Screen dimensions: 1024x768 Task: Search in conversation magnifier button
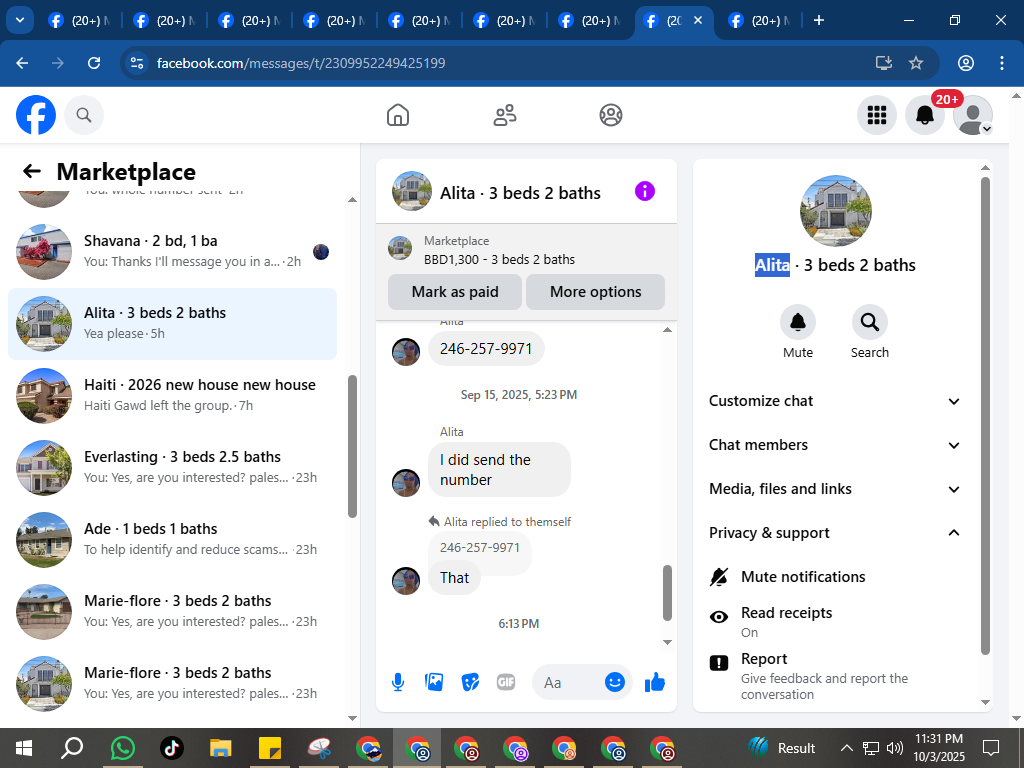point(869,322)
